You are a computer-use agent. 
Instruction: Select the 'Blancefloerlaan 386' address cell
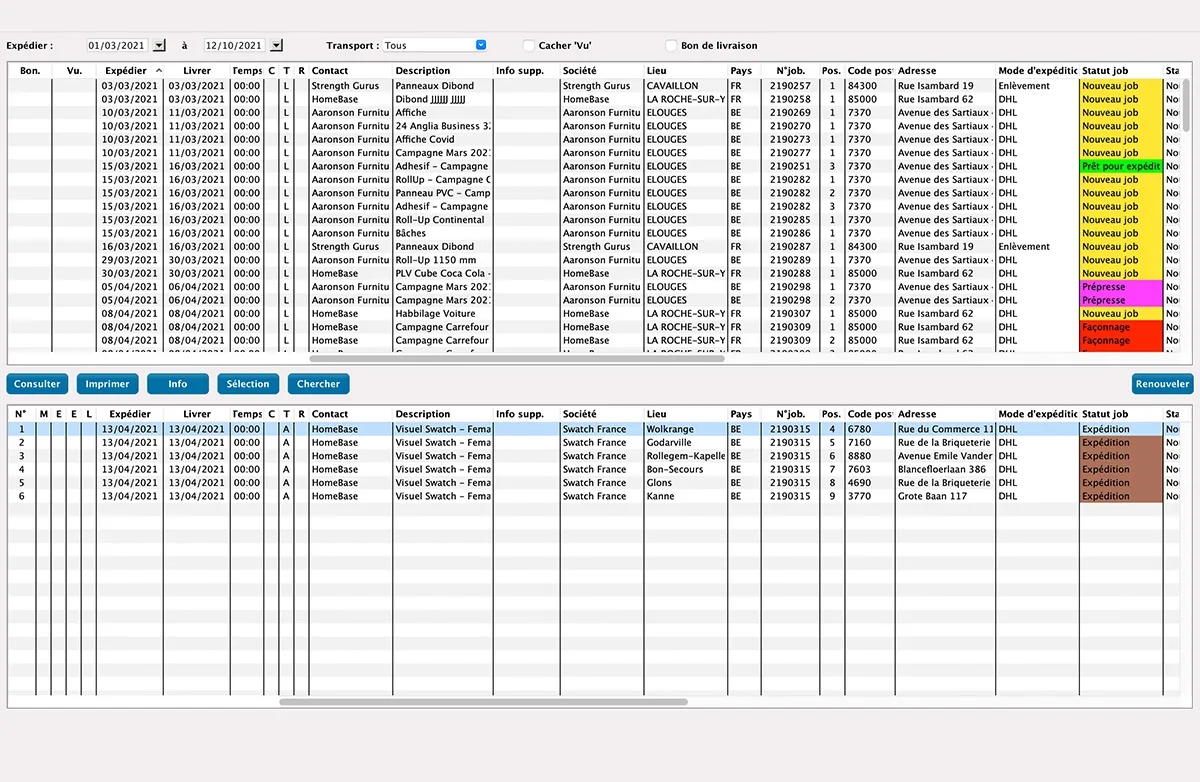click(x=945, y=469)
